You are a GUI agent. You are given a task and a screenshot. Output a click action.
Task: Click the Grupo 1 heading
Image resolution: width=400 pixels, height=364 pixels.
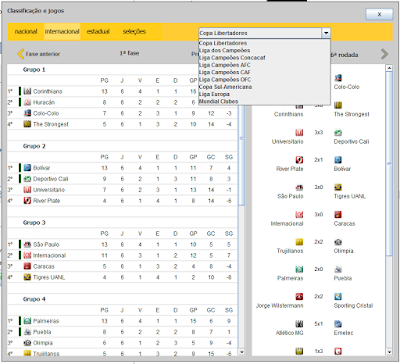coord(34,70)
